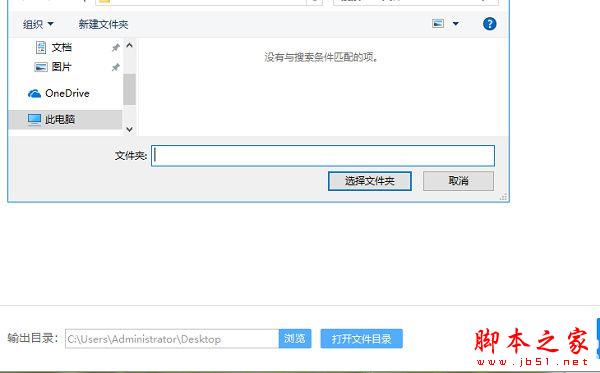This screenshot has height=373, width=600.
Task: Click the 取消 button
Action: [458, 181]
